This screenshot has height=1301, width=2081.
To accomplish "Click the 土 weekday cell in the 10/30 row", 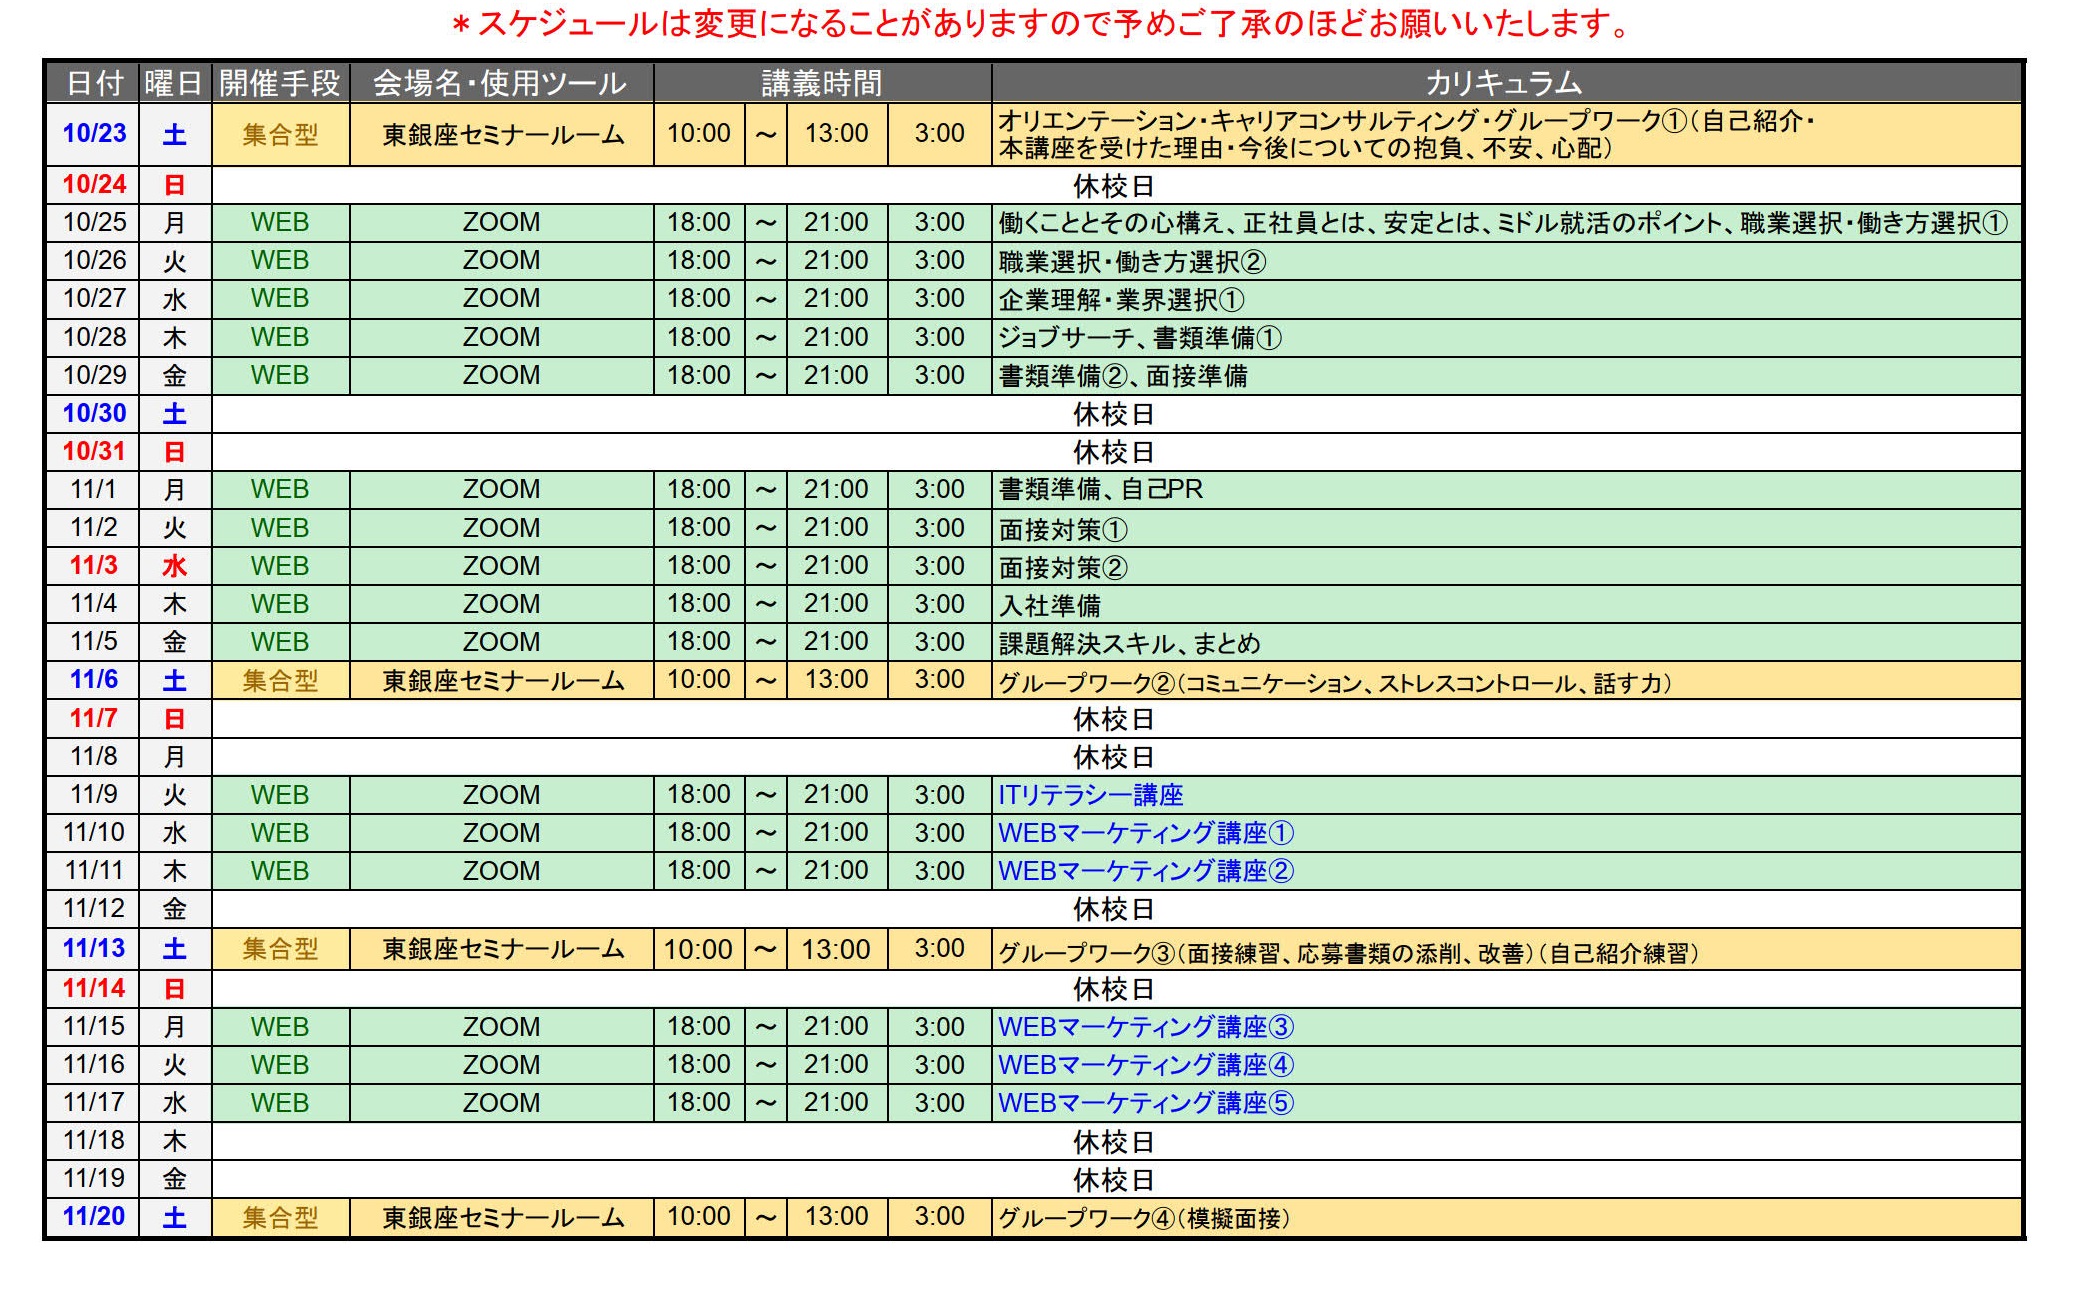I will [175, 414].
